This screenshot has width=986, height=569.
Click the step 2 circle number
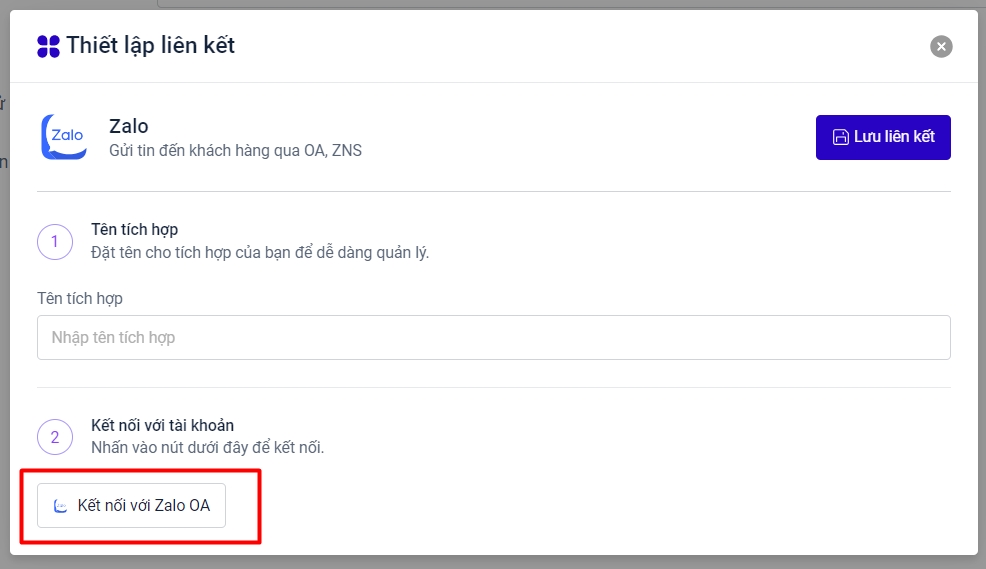click(x=54, y=437)
